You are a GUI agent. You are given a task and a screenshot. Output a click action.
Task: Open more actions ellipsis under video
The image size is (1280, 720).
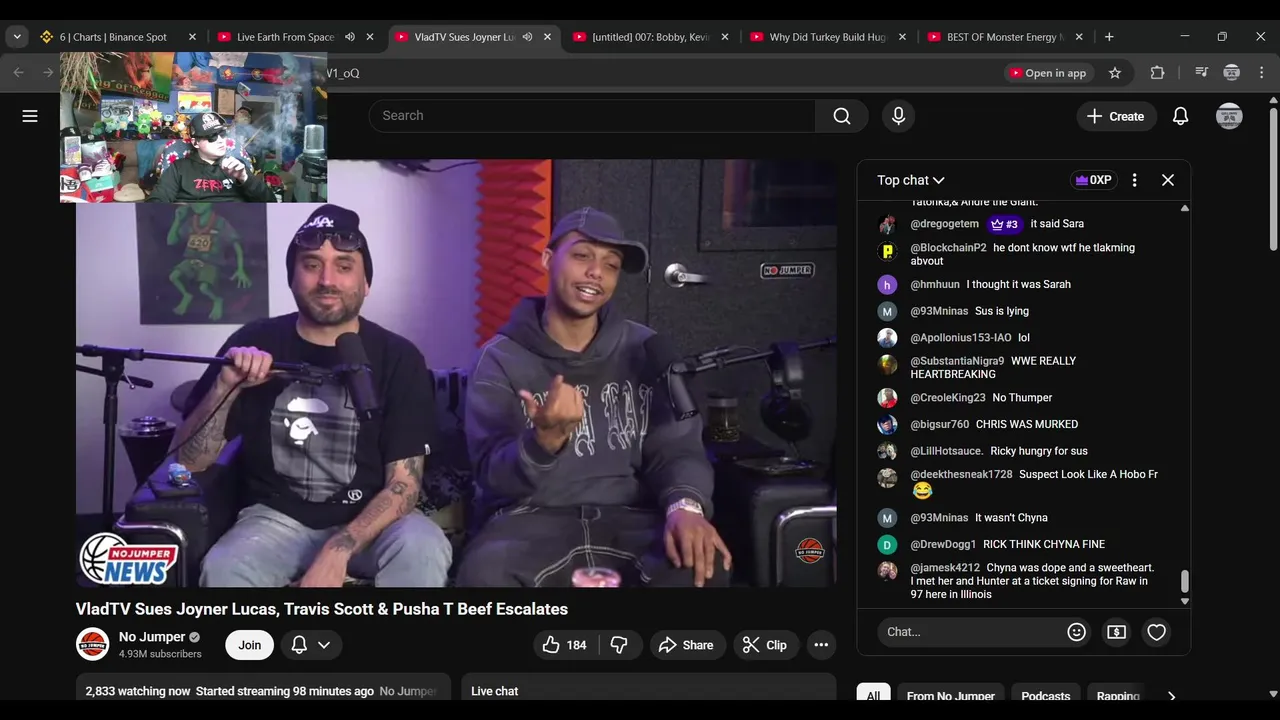tap(821, 645)
